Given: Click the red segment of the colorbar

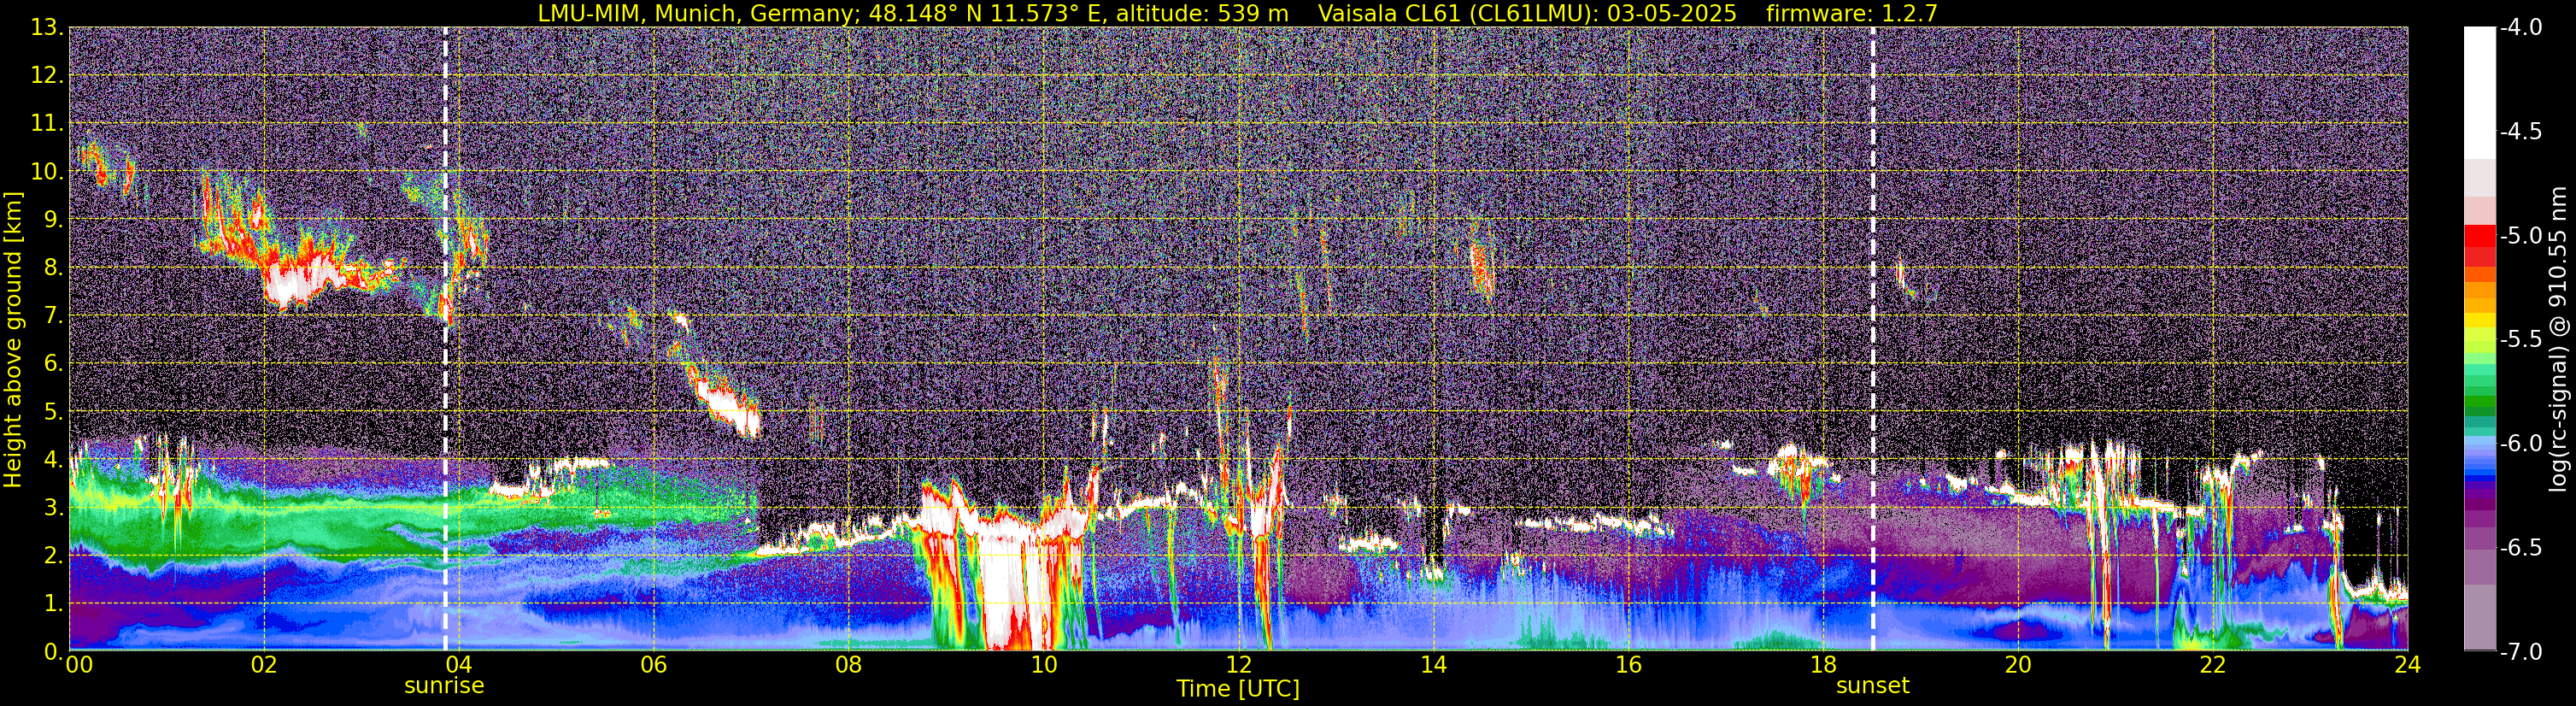Looking at the screenshot, I should pyautogui.click(x=2480, y=236).
